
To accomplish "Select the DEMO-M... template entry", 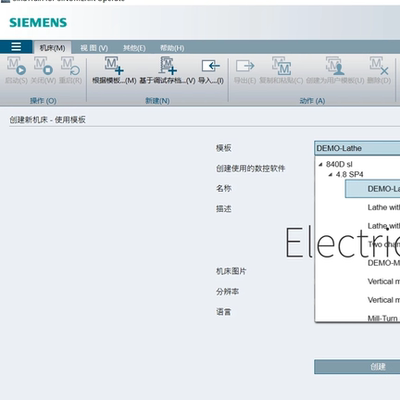I will pyautogui.click(x=384, y=263).
